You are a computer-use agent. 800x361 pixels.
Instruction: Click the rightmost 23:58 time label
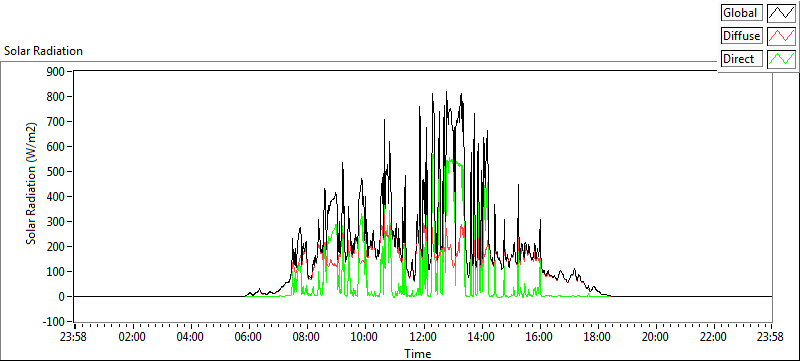coord(771,337)
